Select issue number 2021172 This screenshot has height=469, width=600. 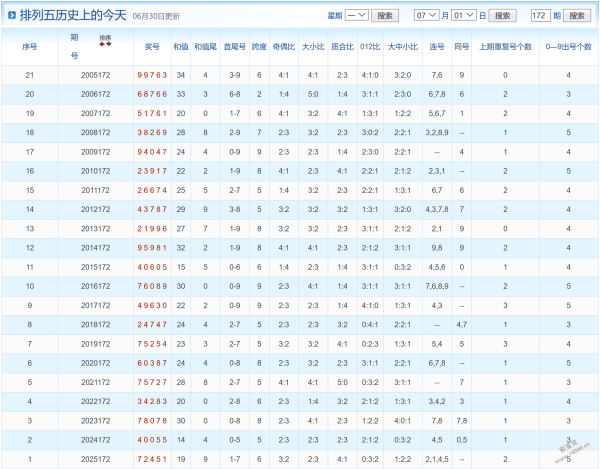pos(95,382)
